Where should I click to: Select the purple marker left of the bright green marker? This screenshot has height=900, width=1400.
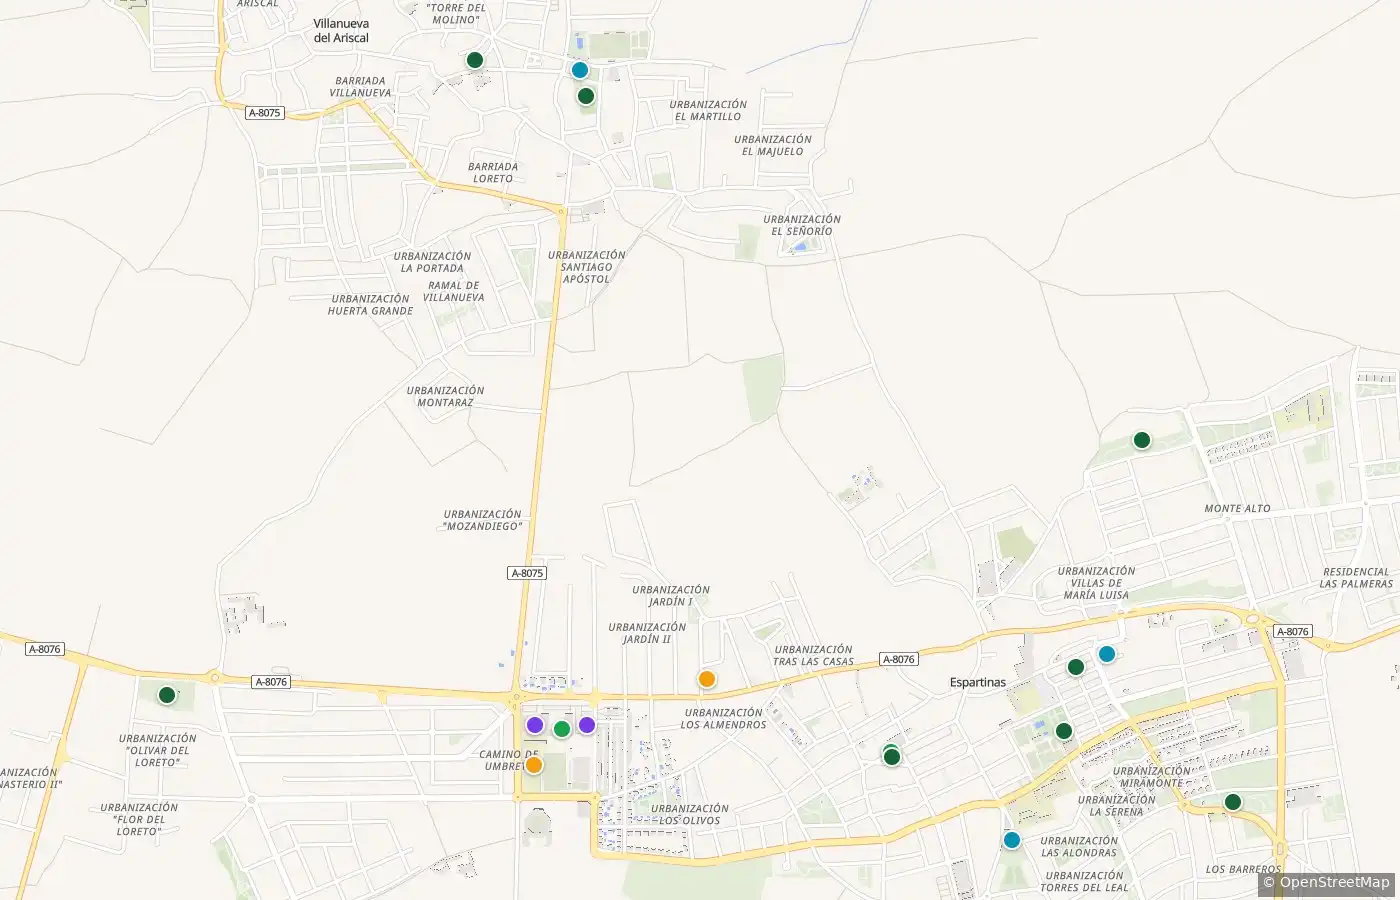535,725
